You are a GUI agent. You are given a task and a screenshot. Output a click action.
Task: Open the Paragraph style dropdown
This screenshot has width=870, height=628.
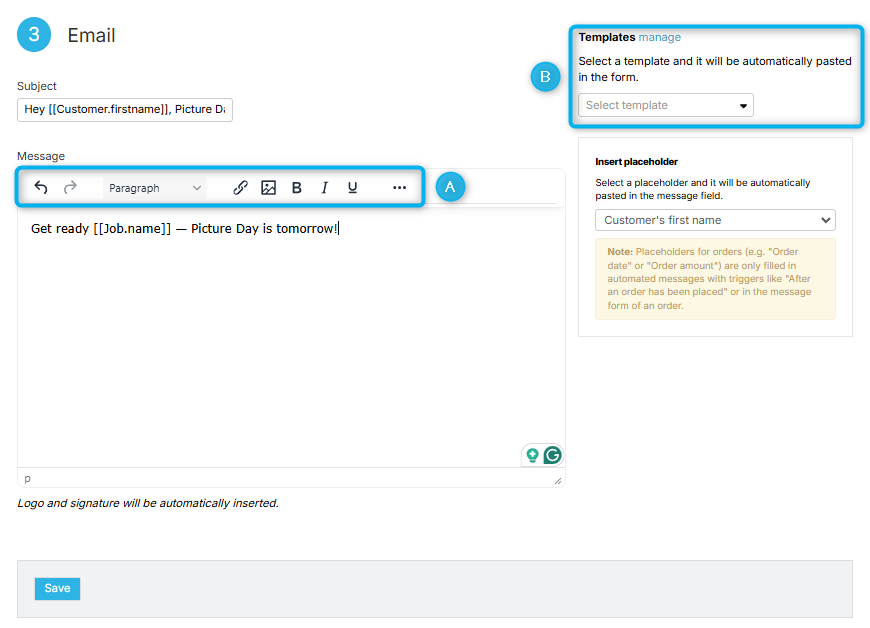(155, 188)
